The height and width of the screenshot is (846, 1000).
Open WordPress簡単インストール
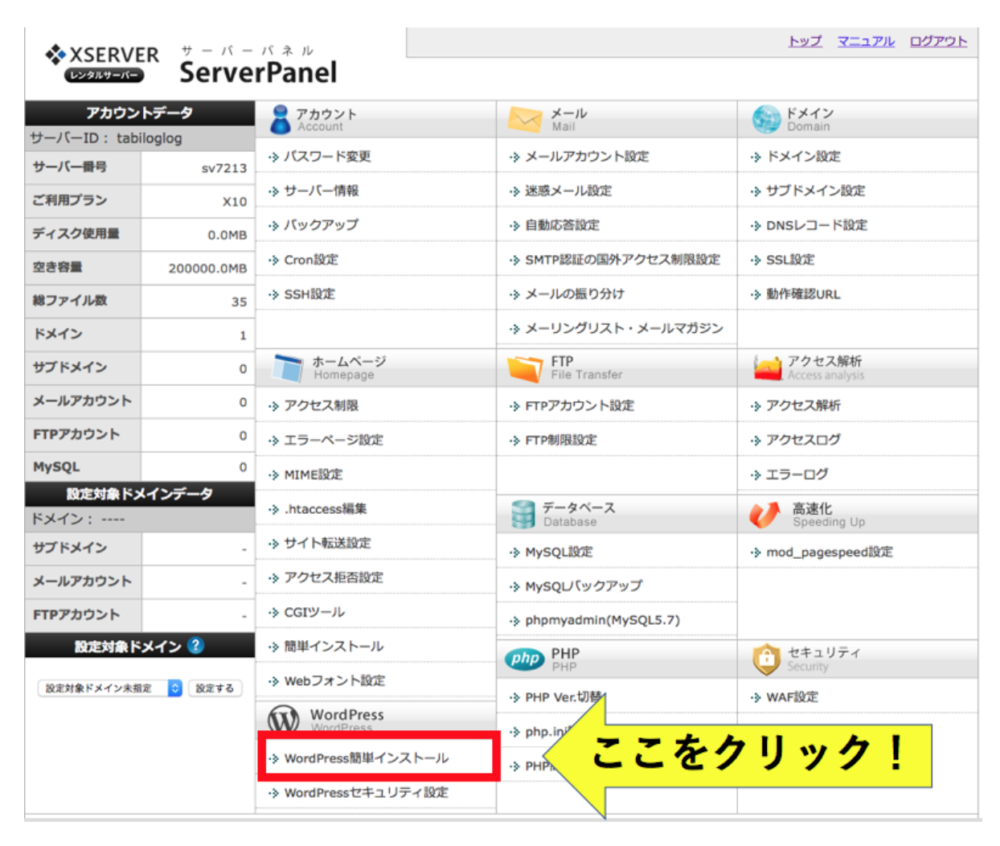(x=367, y=758)
